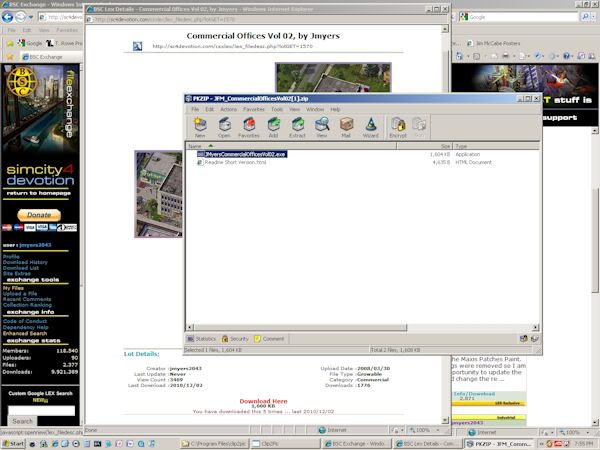Open Download History link in sidebar
This screenshot has height=450, width=600.
tap(25, 262)
